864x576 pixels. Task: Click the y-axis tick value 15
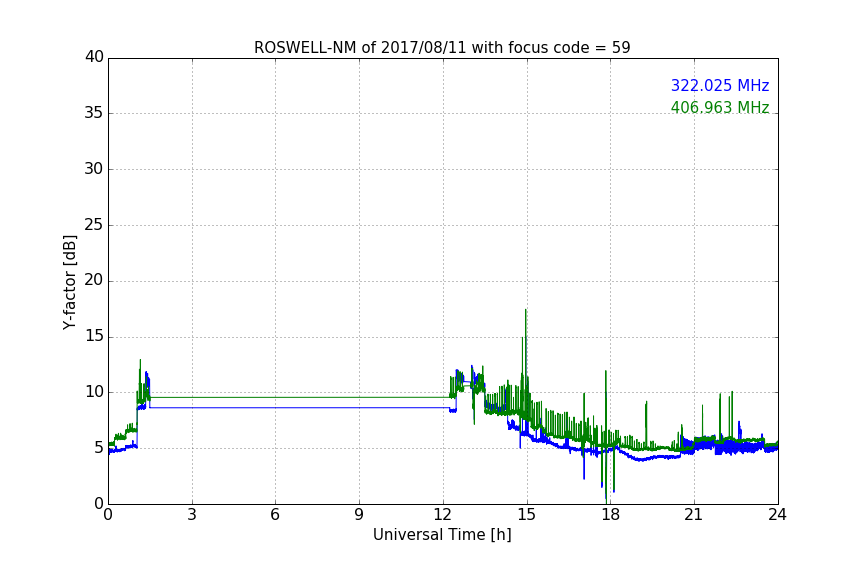pos(94,336)
